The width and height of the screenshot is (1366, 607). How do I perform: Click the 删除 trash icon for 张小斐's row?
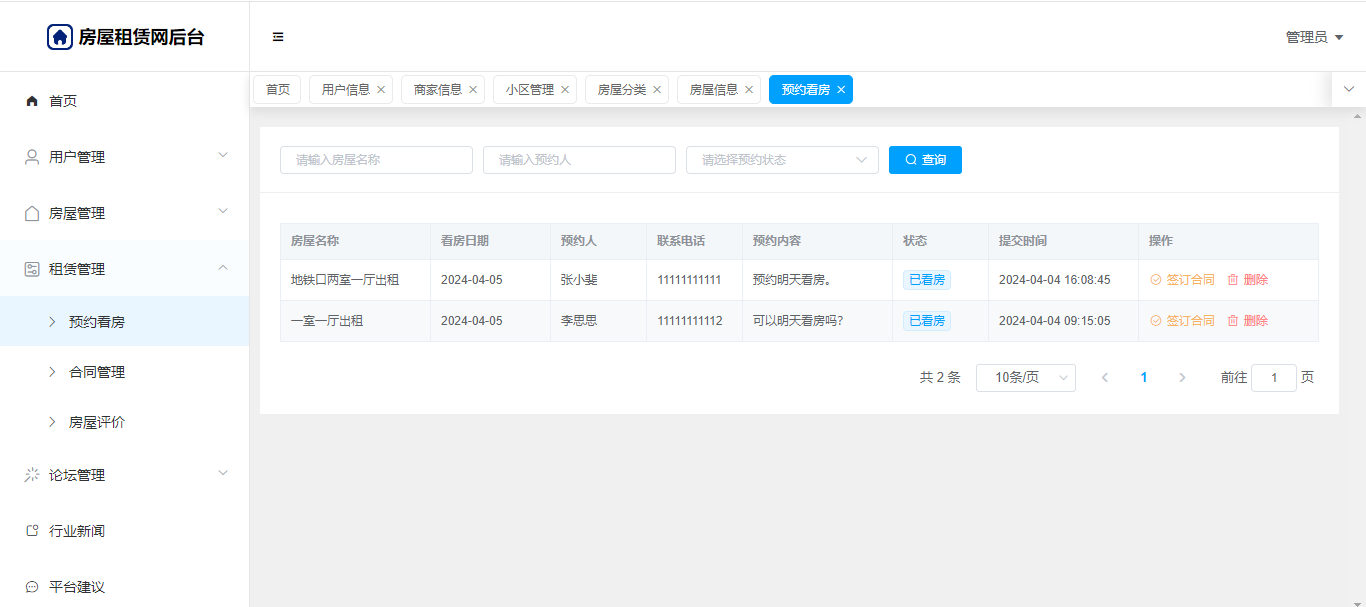pyautogui.click(x=1233, y=280)
